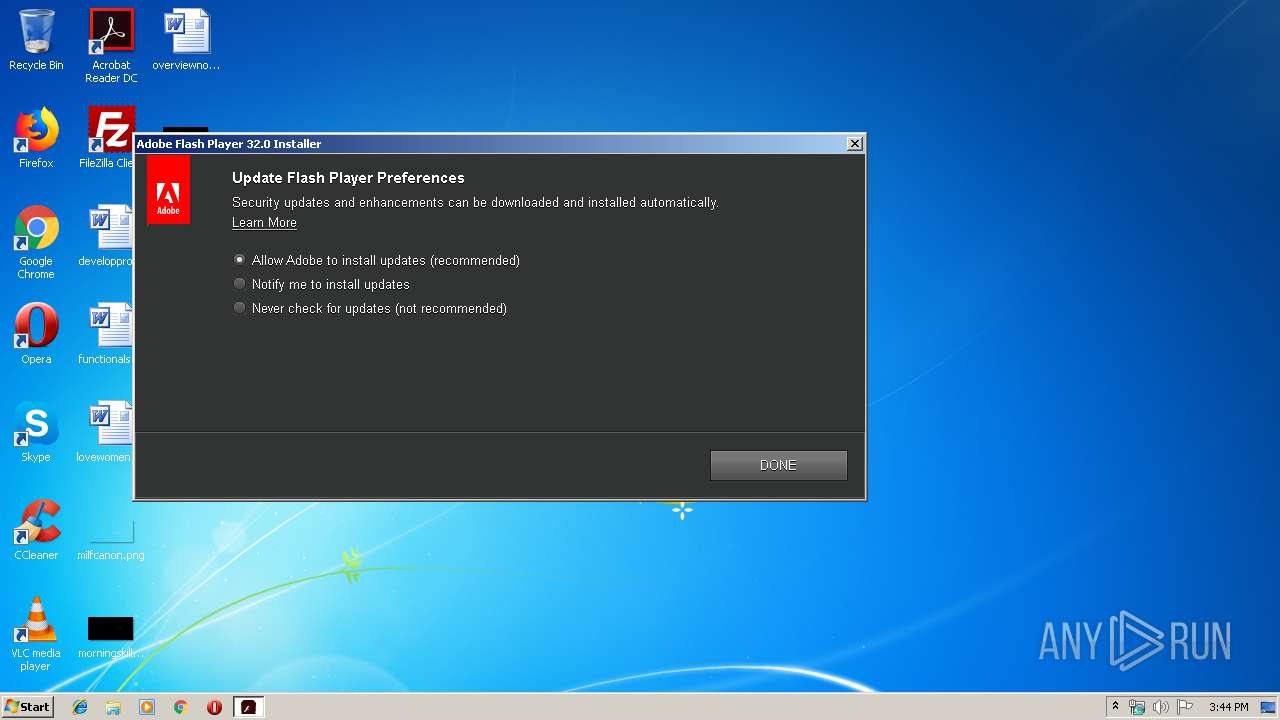Open the Start menu
This screenshot has width=1280, height=720.
coord(27,707)
